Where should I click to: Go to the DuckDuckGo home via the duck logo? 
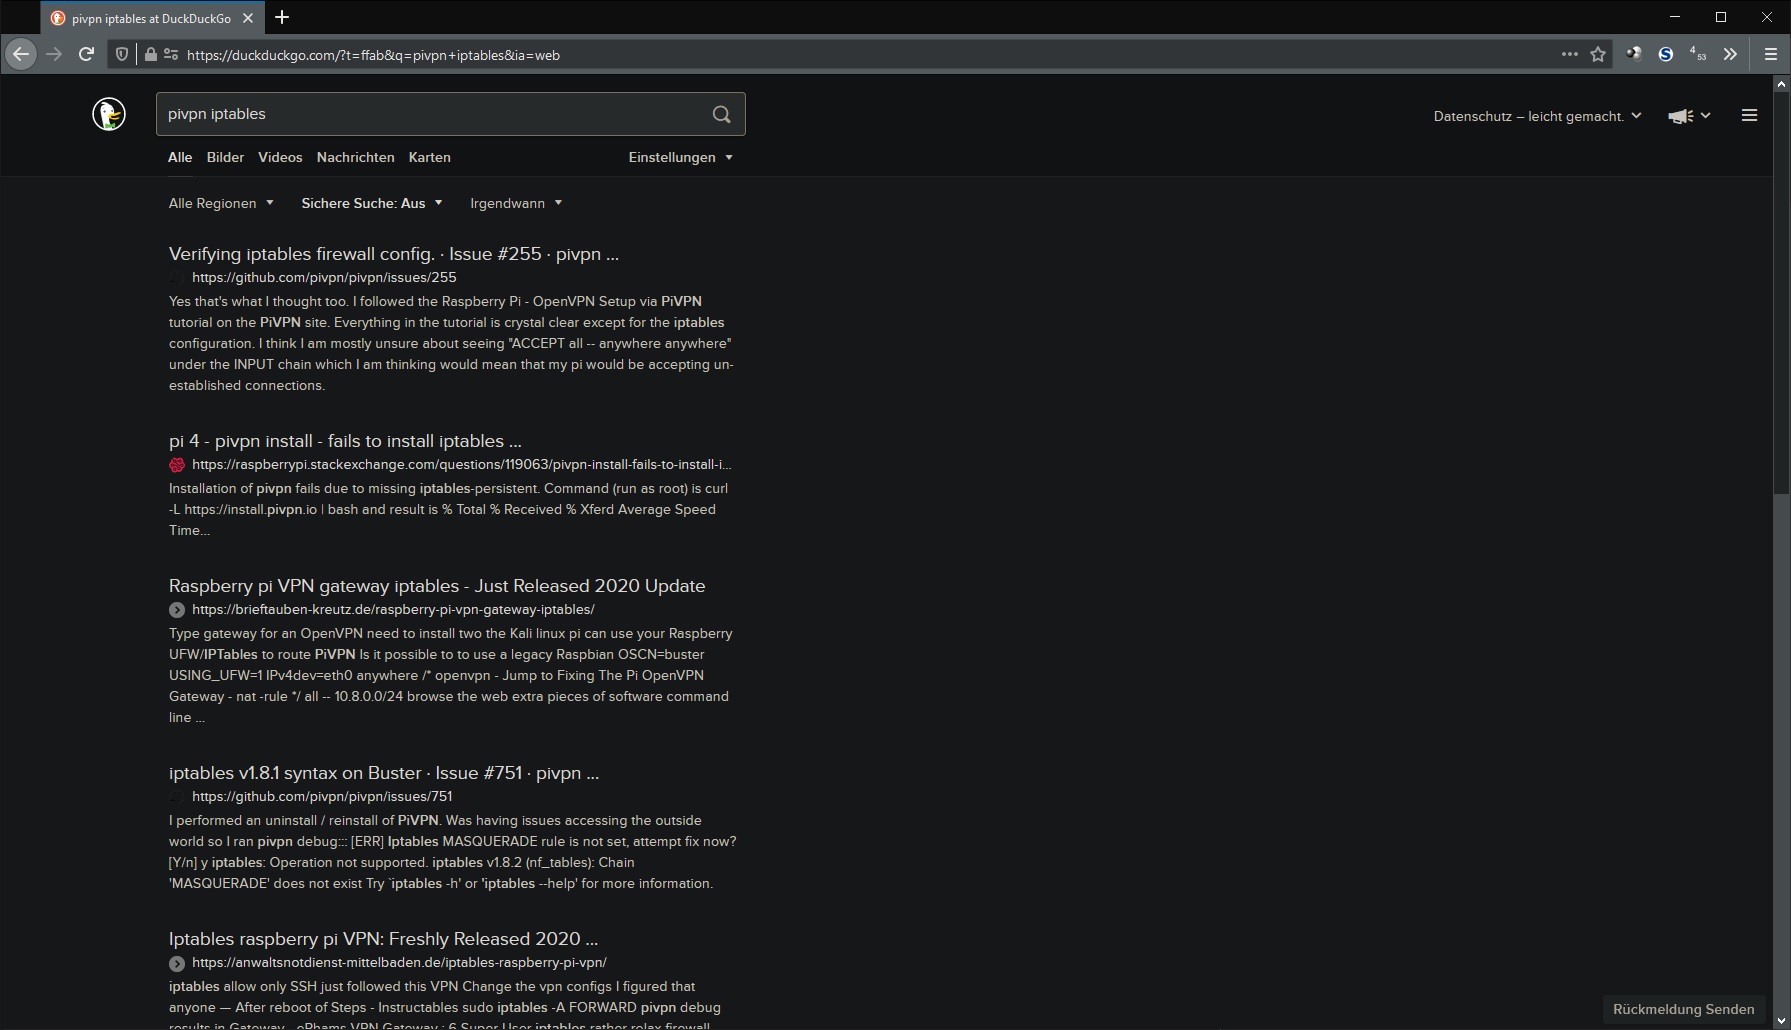click(109, 114)
